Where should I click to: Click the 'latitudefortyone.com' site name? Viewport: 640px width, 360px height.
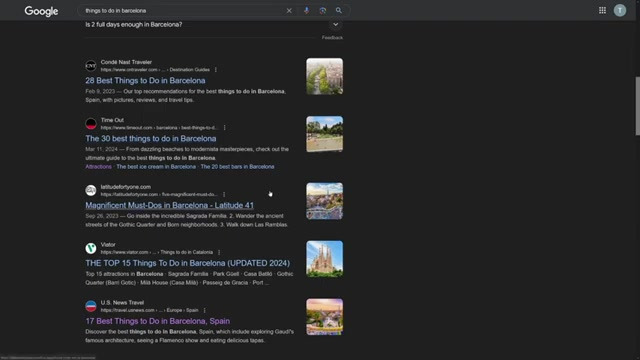point(126,187)
